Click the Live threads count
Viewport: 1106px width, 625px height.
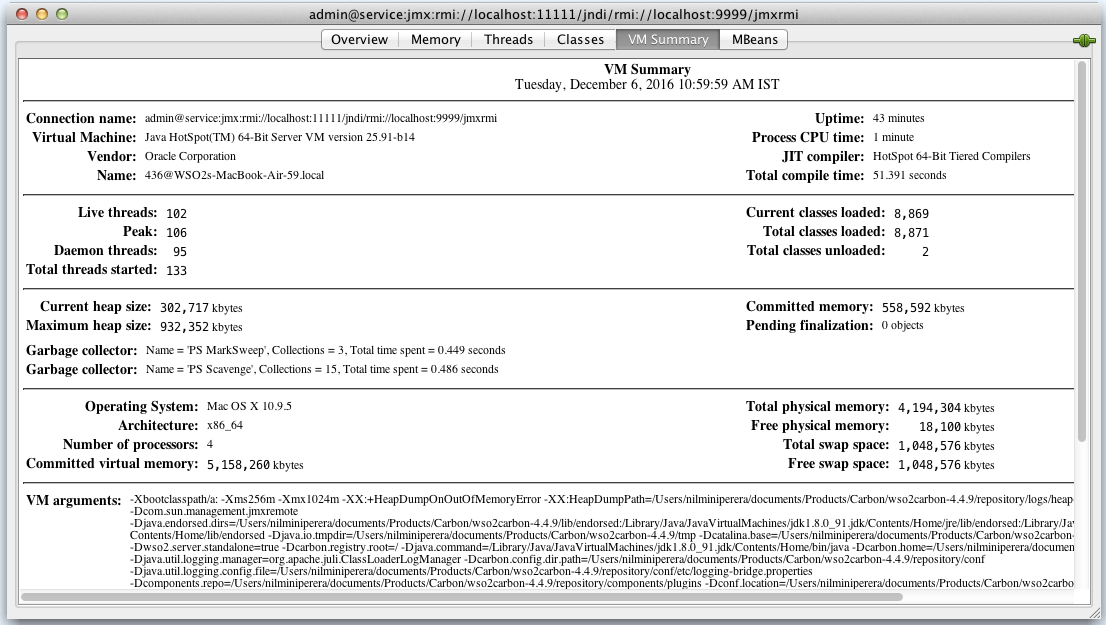coord(176,213)
